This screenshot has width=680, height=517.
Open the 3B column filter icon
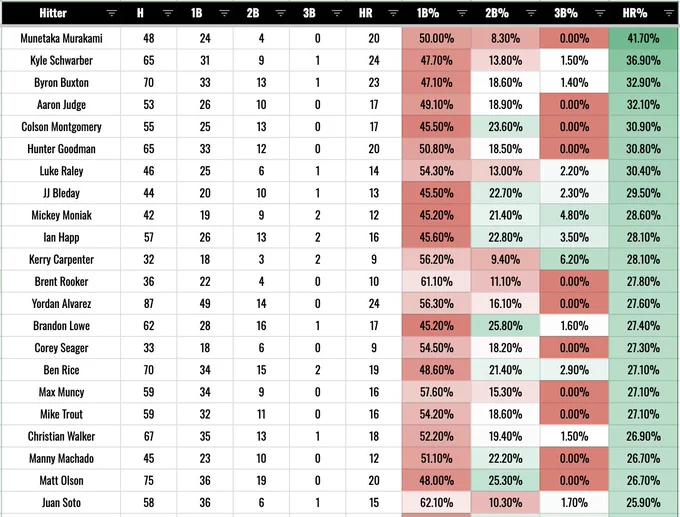click(x=337, y=13)
